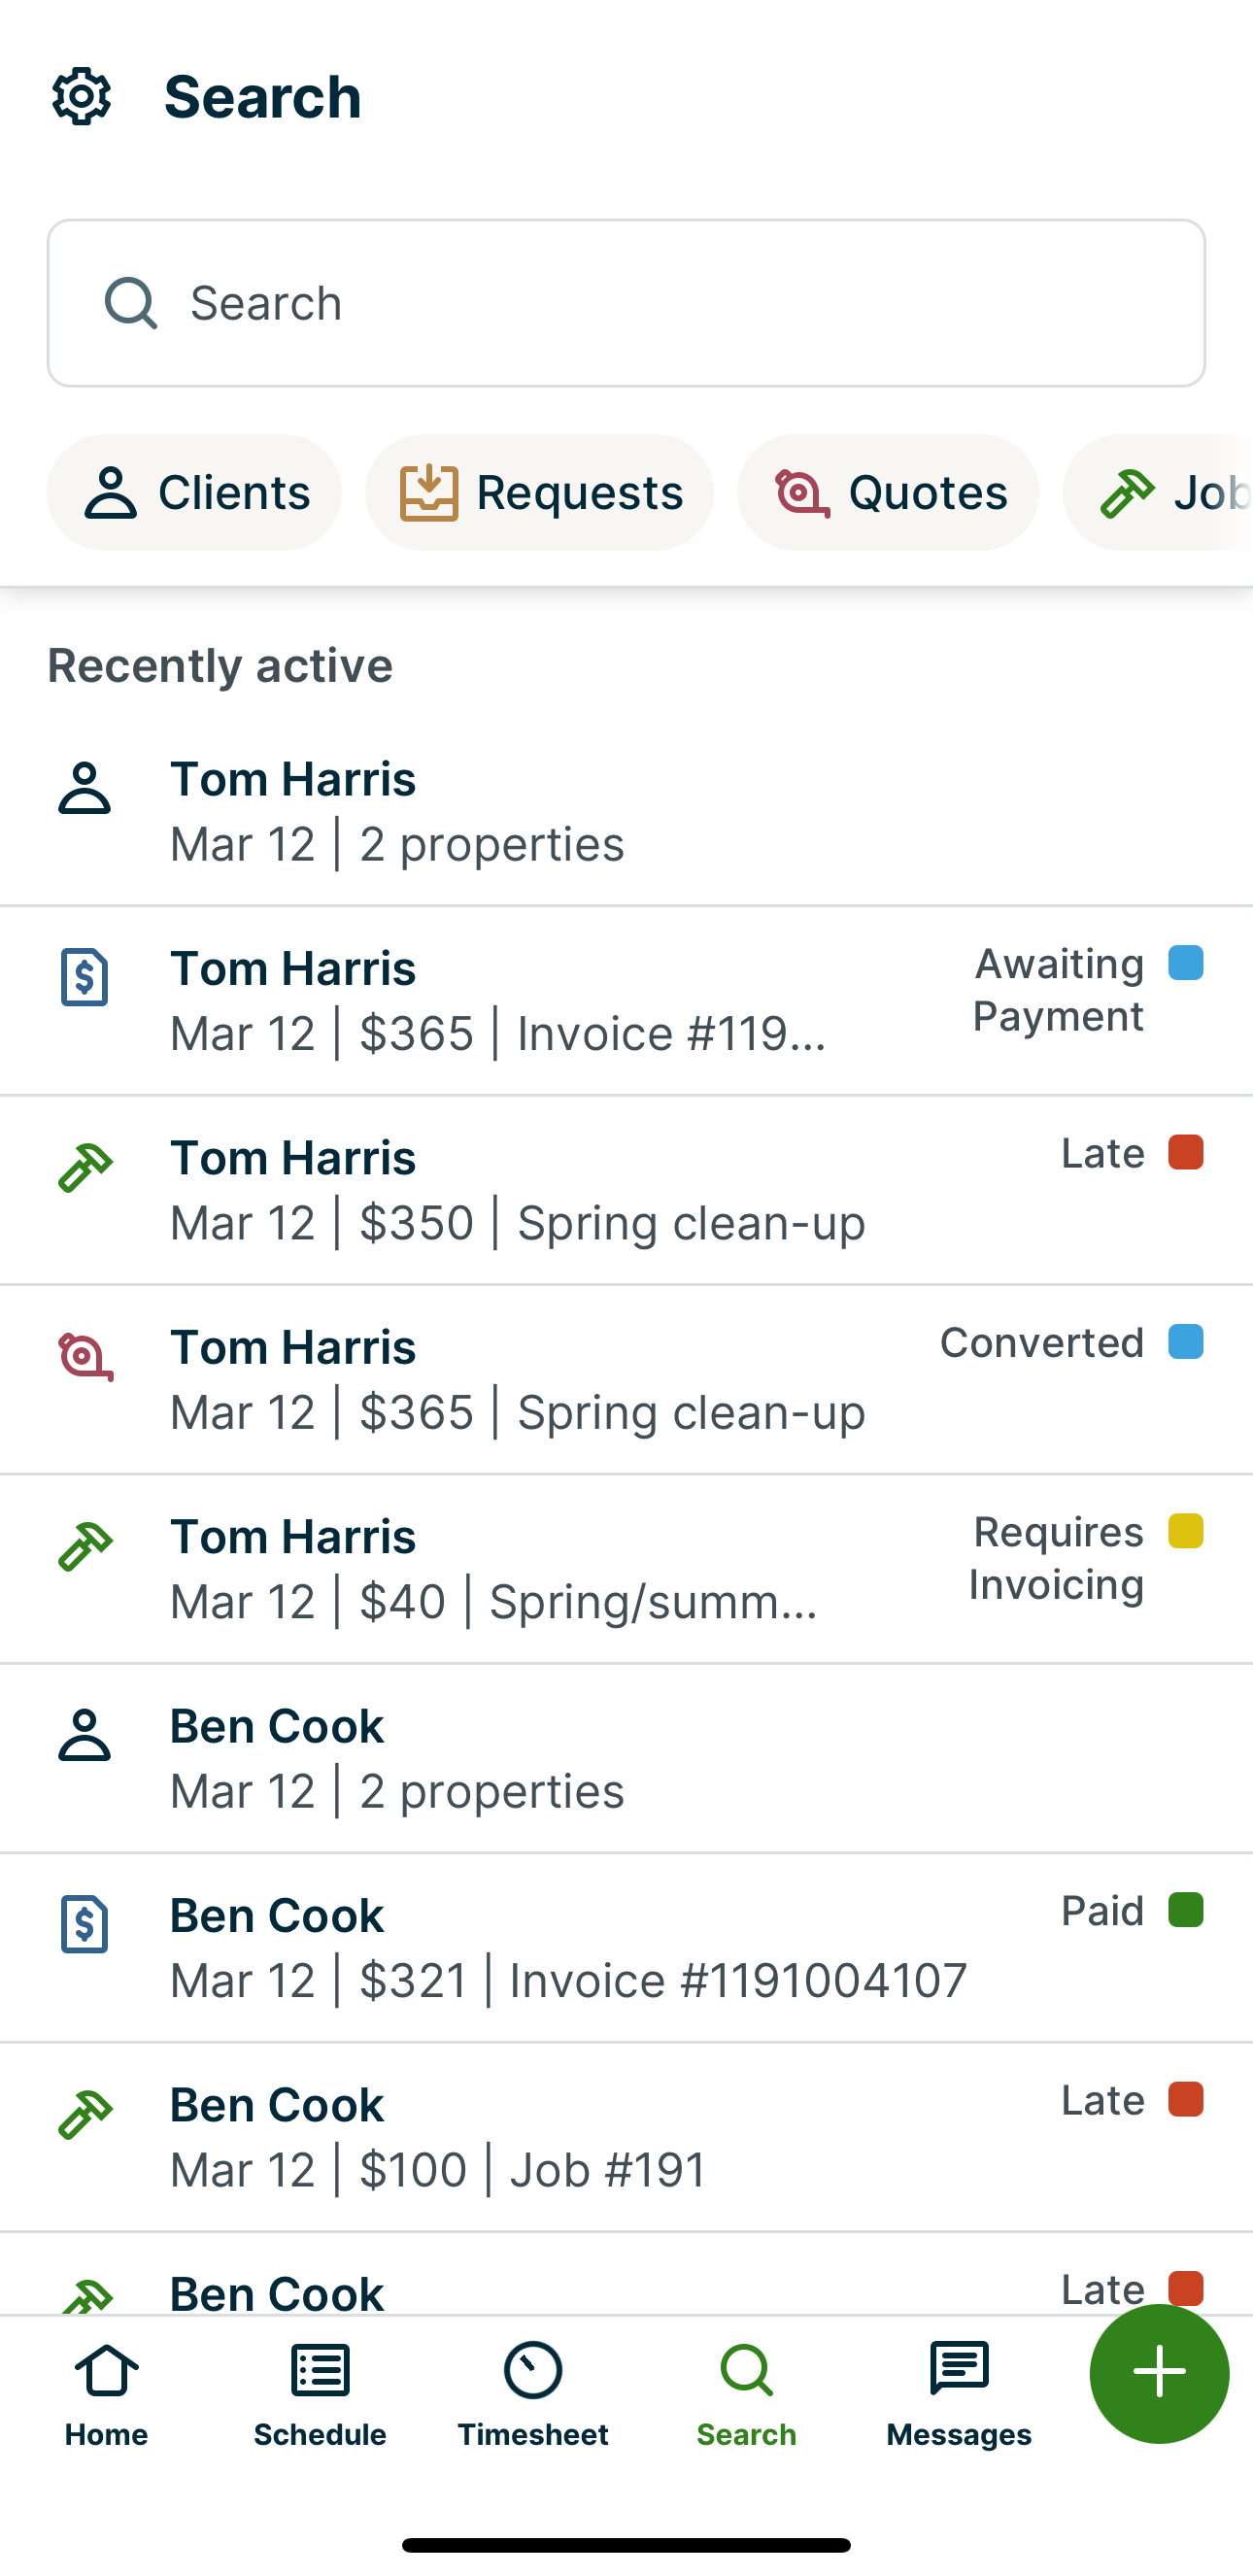Filter results by Requests
Screen dimensions: 1253x2576
(539, 492)
